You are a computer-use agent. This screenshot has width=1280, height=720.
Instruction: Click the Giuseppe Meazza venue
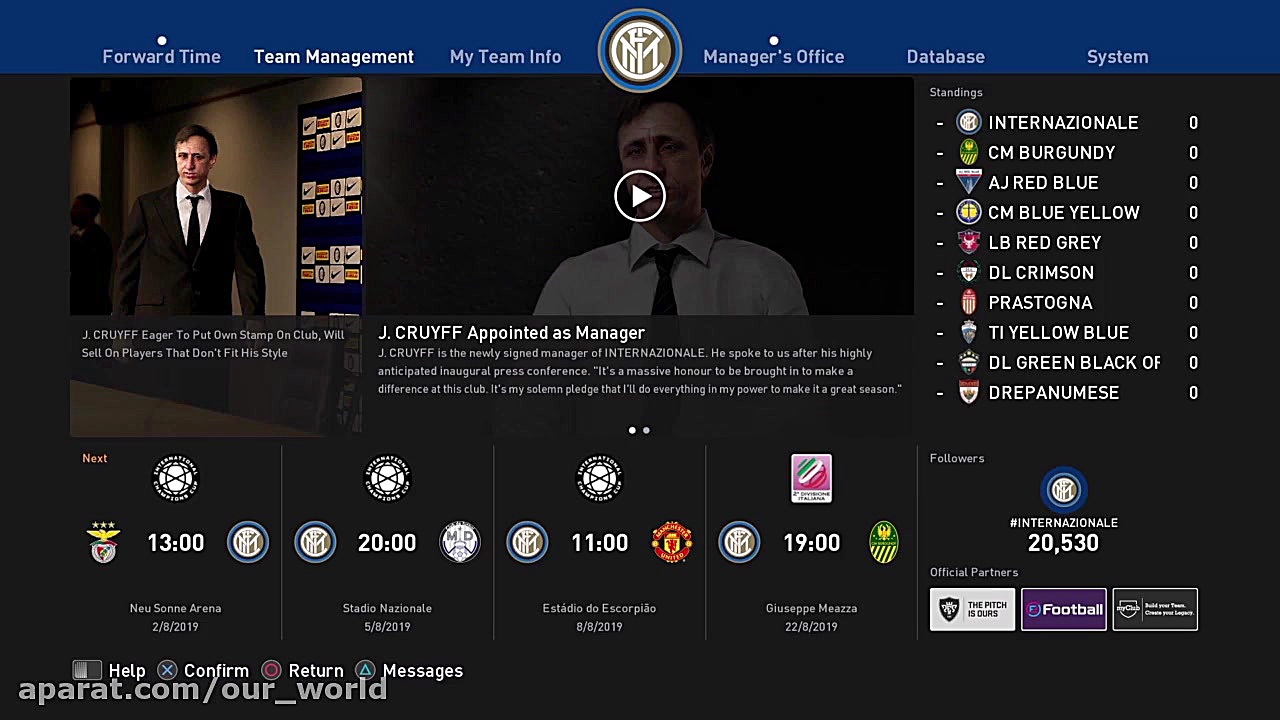(811, 608)
